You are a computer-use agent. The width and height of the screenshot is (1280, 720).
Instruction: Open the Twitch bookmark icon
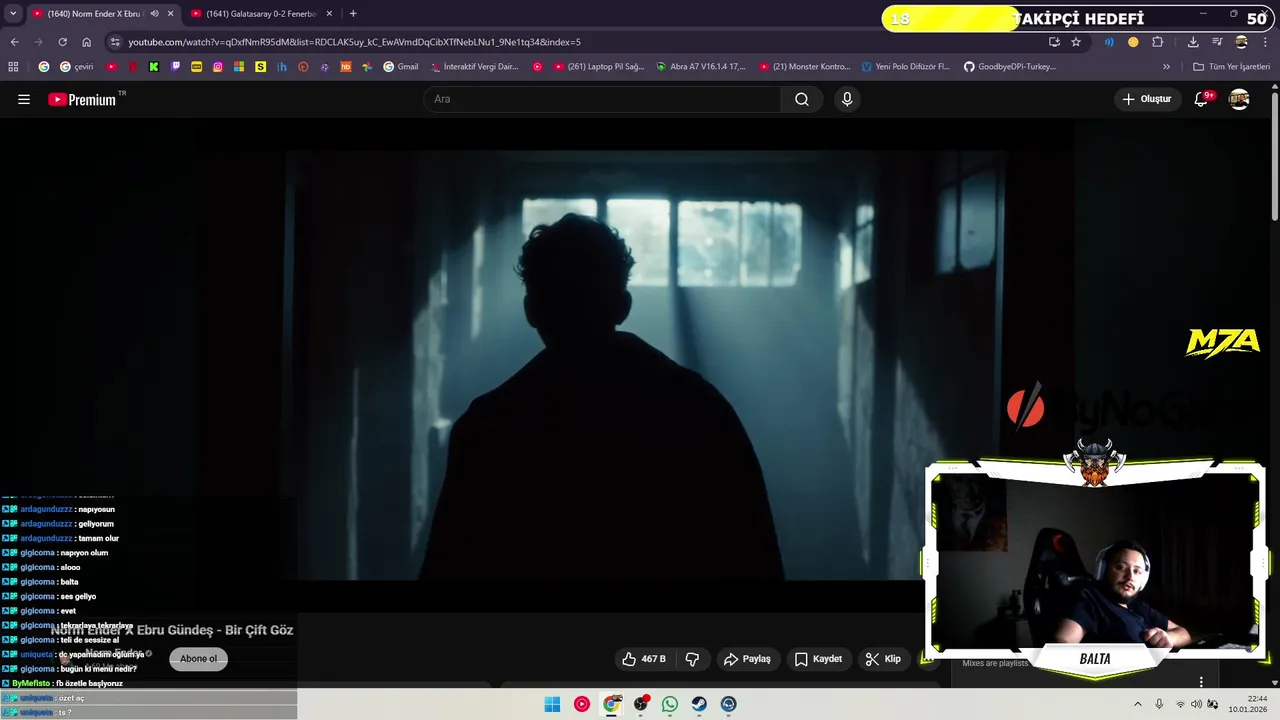pos(176,67)
